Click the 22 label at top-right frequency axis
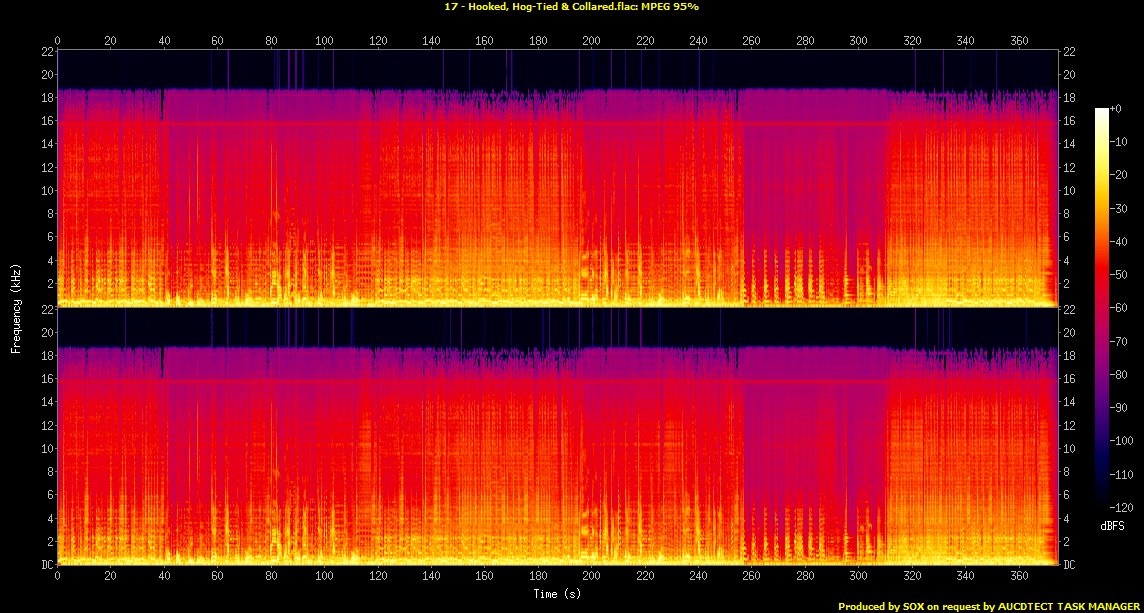This screenshot has height=613, width=1144. (1068, 51)
